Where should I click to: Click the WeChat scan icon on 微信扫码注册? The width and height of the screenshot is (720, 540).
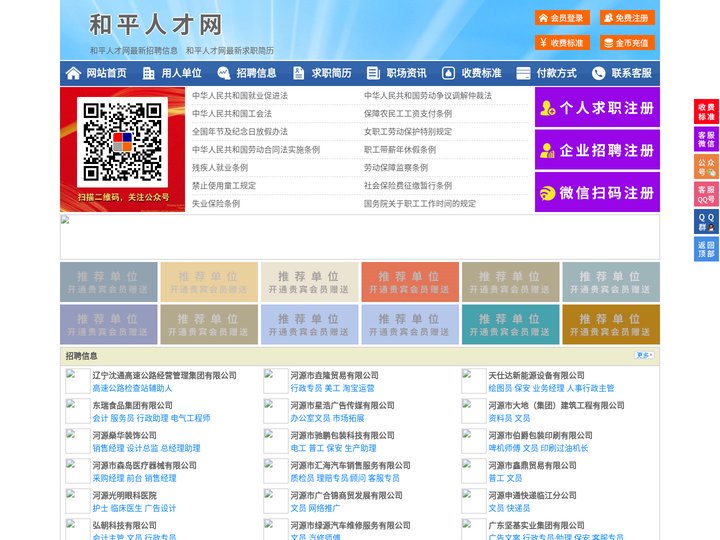tap(547, 193)
